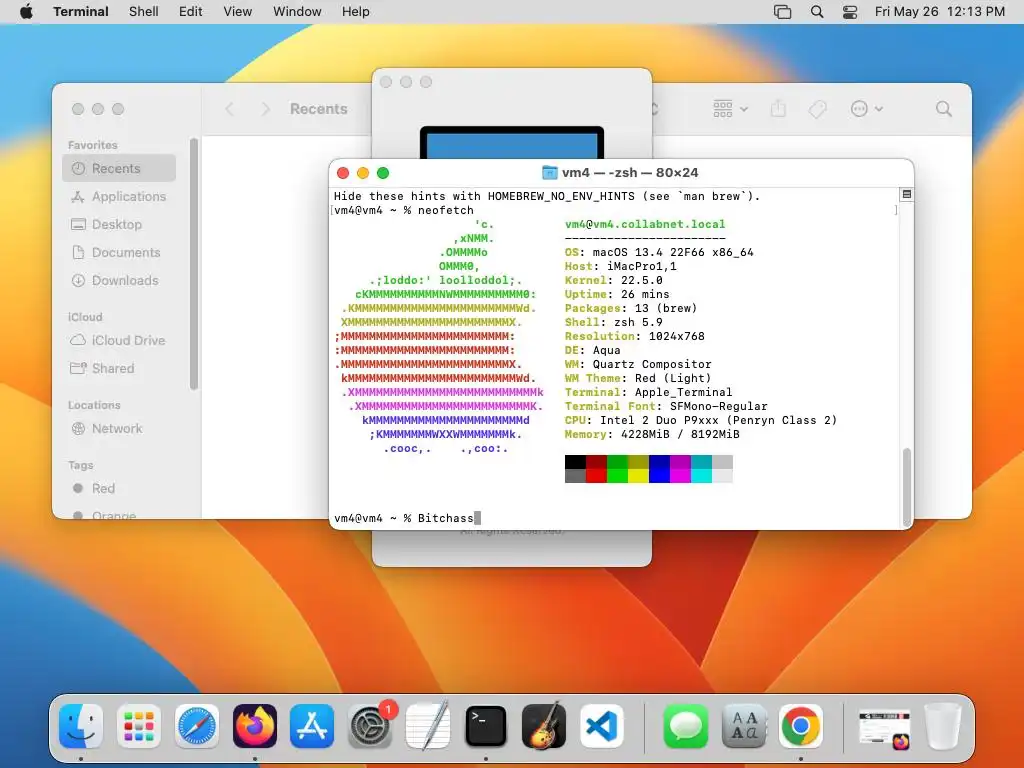Click the split pane icon in Terminal

click(906, 195)
